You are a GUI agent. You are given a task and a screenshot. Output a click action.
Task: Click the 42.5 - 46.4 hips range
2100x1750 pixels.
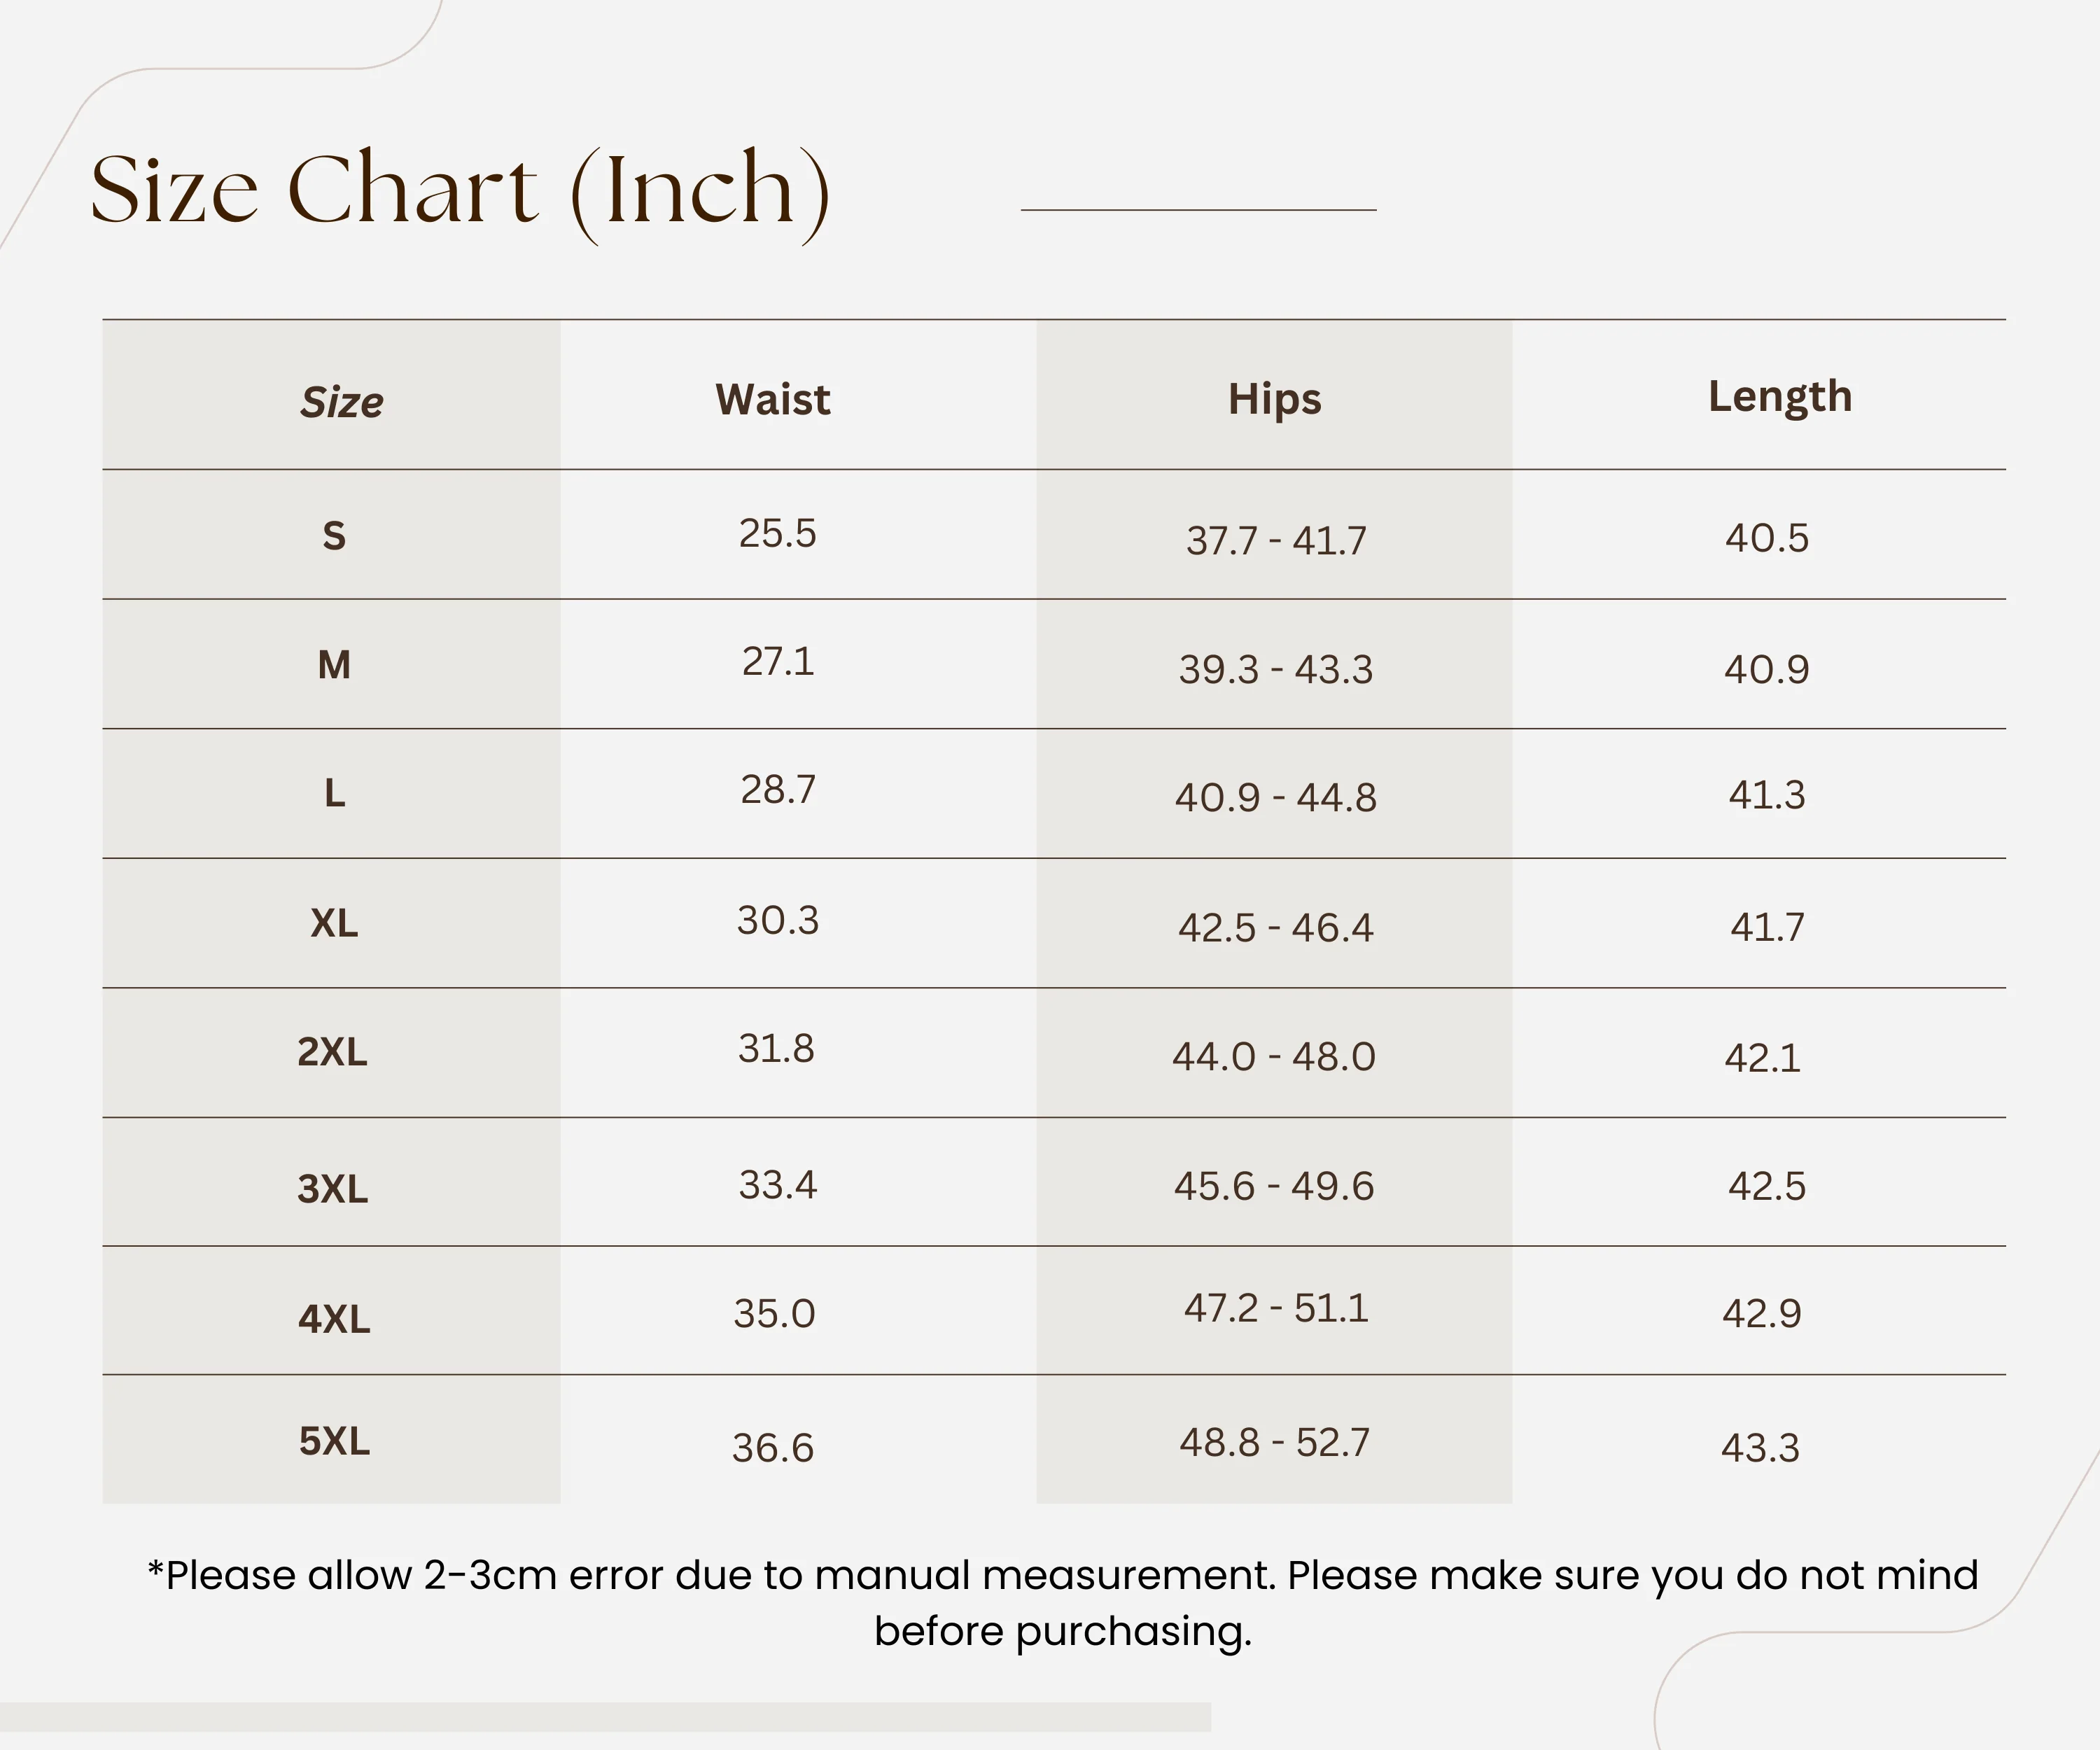tap(1275, 928)
